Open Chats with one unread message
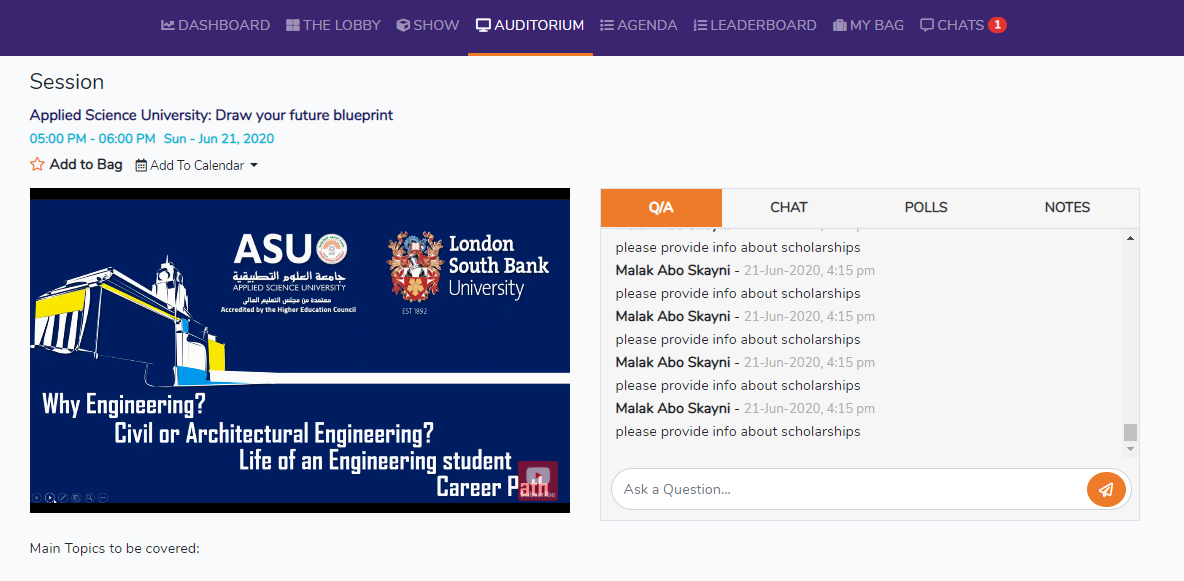 tap(963, 25)
